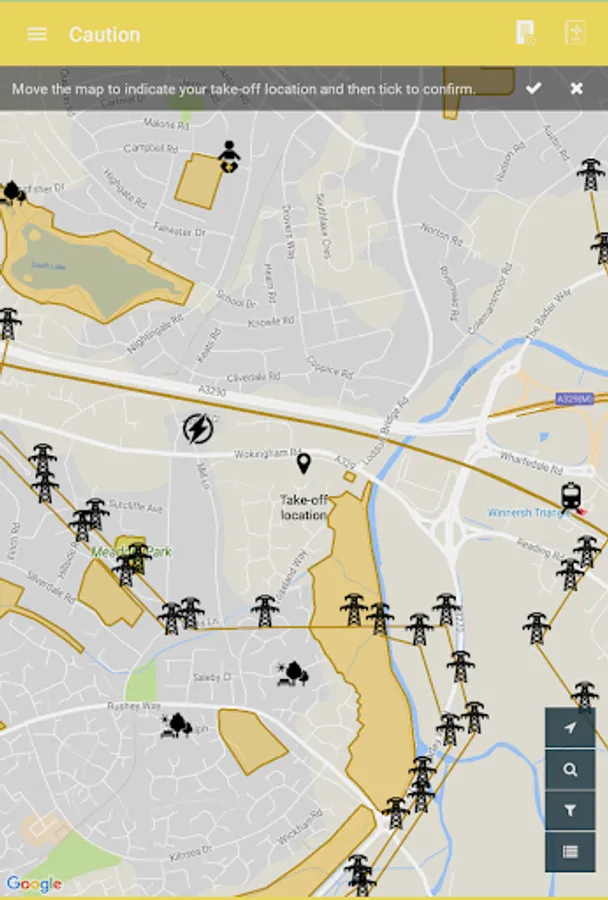Tap the park icon near Rushey Way
608x900 pixels.
(176, 726)
